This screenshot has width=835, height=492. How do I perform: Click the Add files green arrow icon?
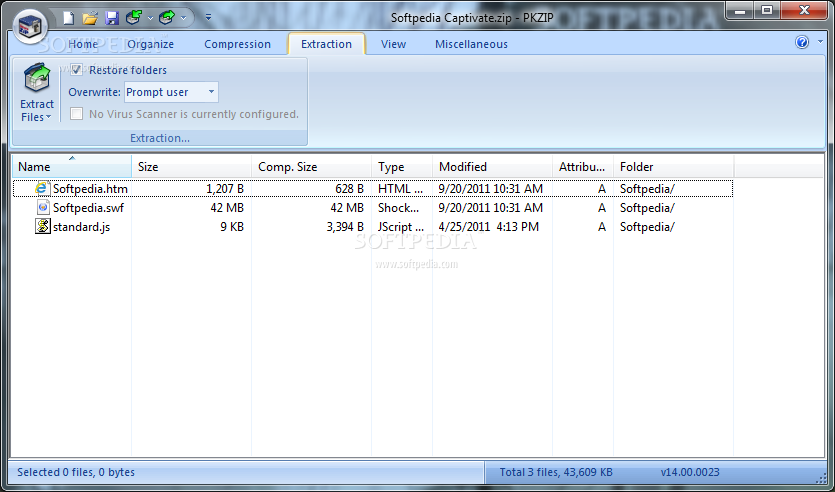coord(134,18)
